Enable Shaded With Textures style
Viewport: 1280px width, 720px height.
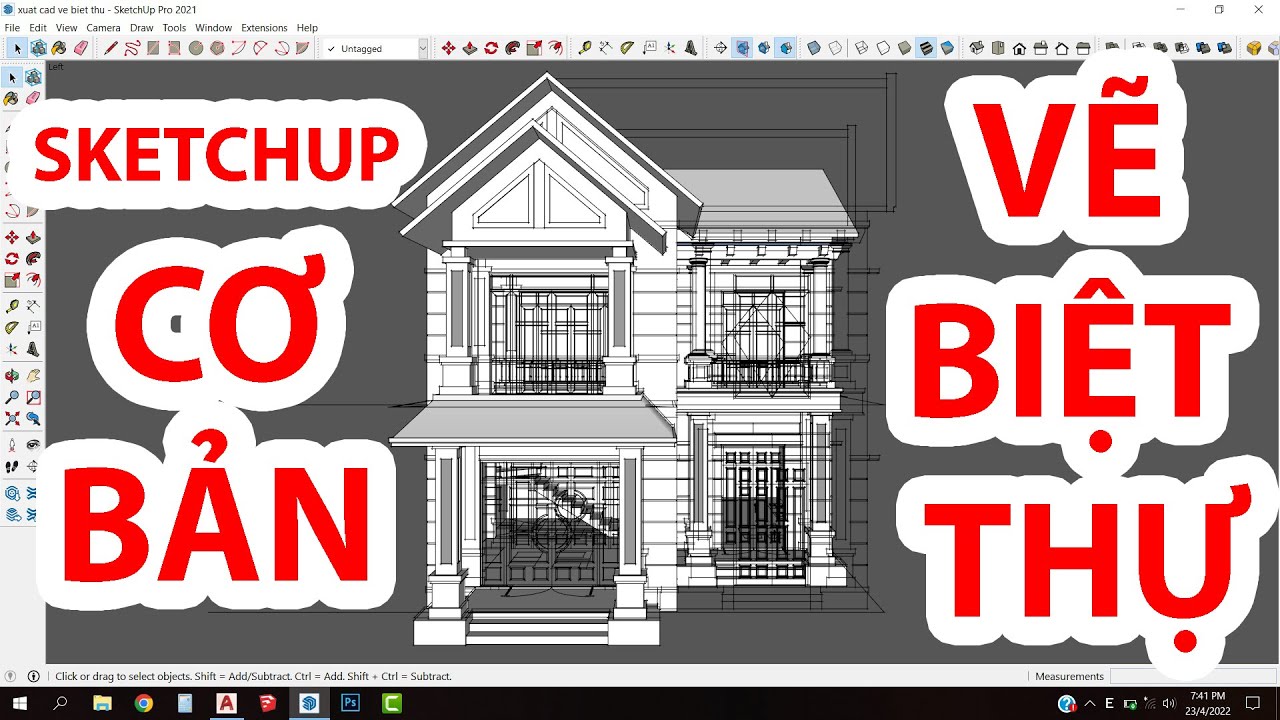pos(926,48)
